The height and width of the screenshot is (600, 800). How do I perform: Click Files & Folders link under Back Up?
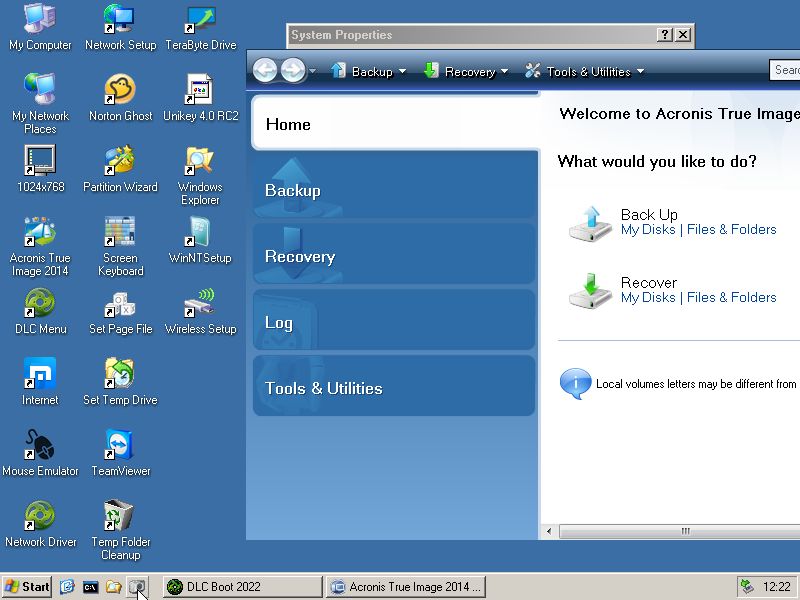732,230
